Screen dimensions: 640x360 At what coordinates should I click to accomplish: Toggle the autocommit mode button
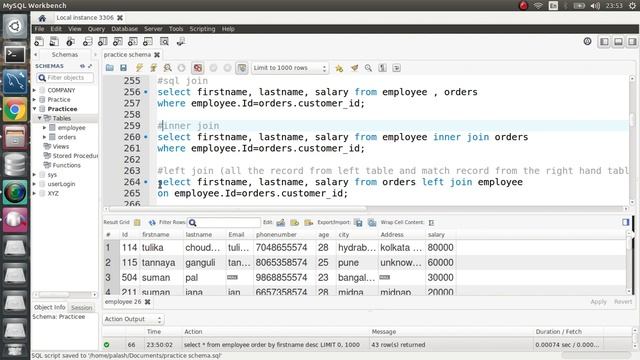point(242,68)
